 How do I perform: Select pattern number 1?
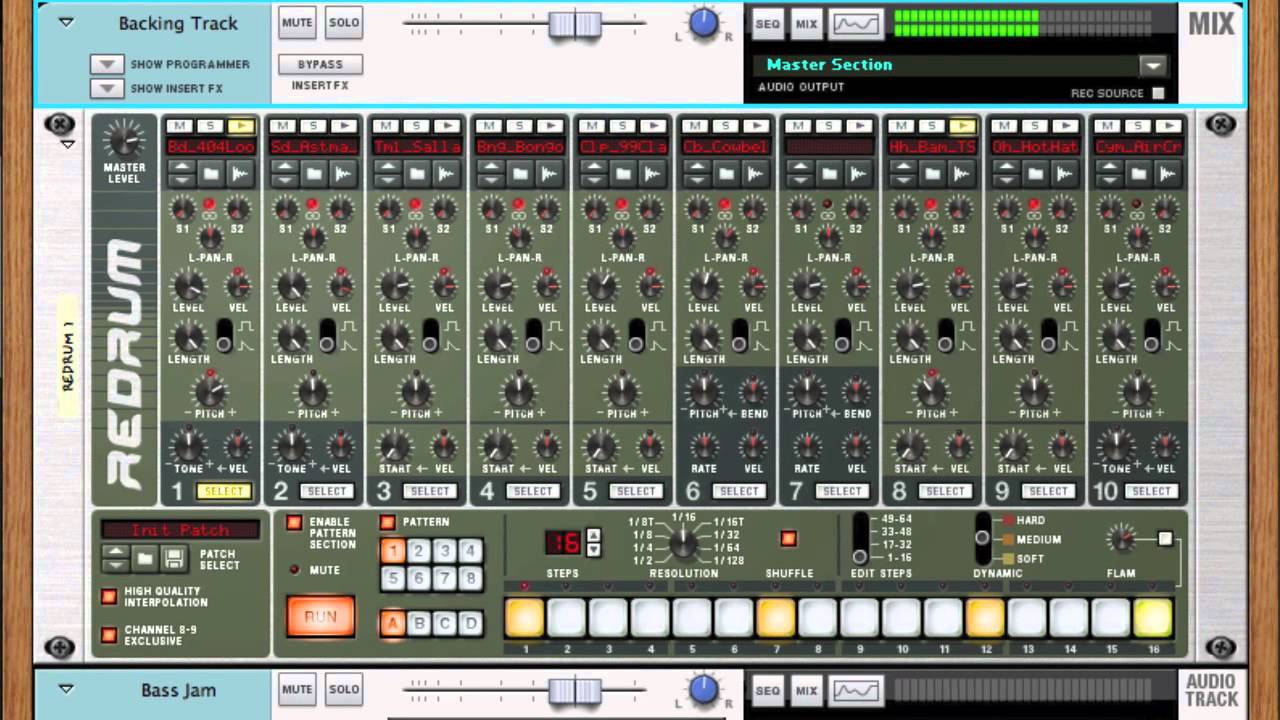393,551
